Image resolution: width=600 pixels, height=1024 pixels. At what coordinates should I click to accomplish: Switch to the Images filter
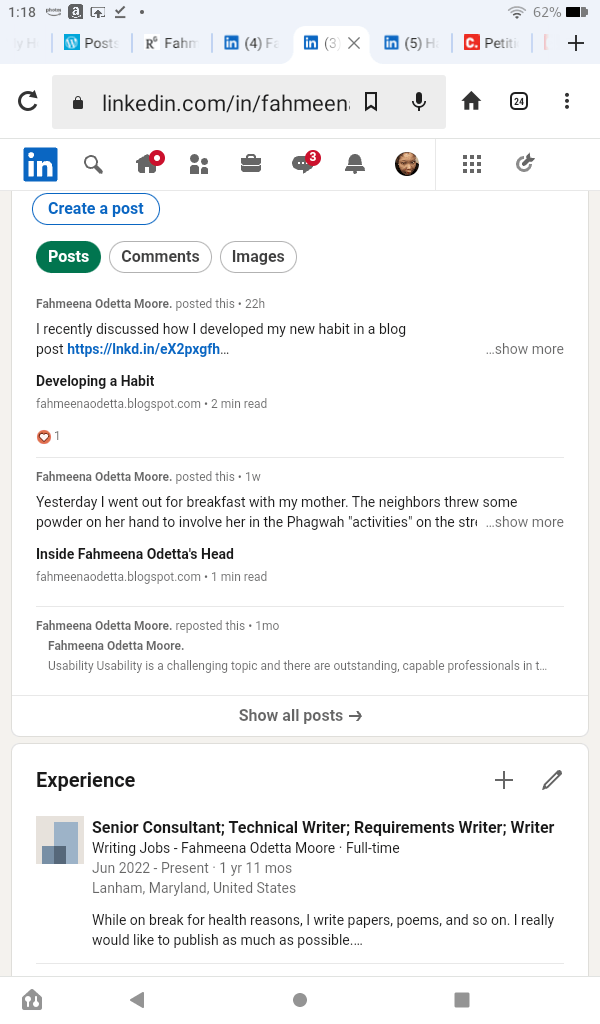coord(258,257)
